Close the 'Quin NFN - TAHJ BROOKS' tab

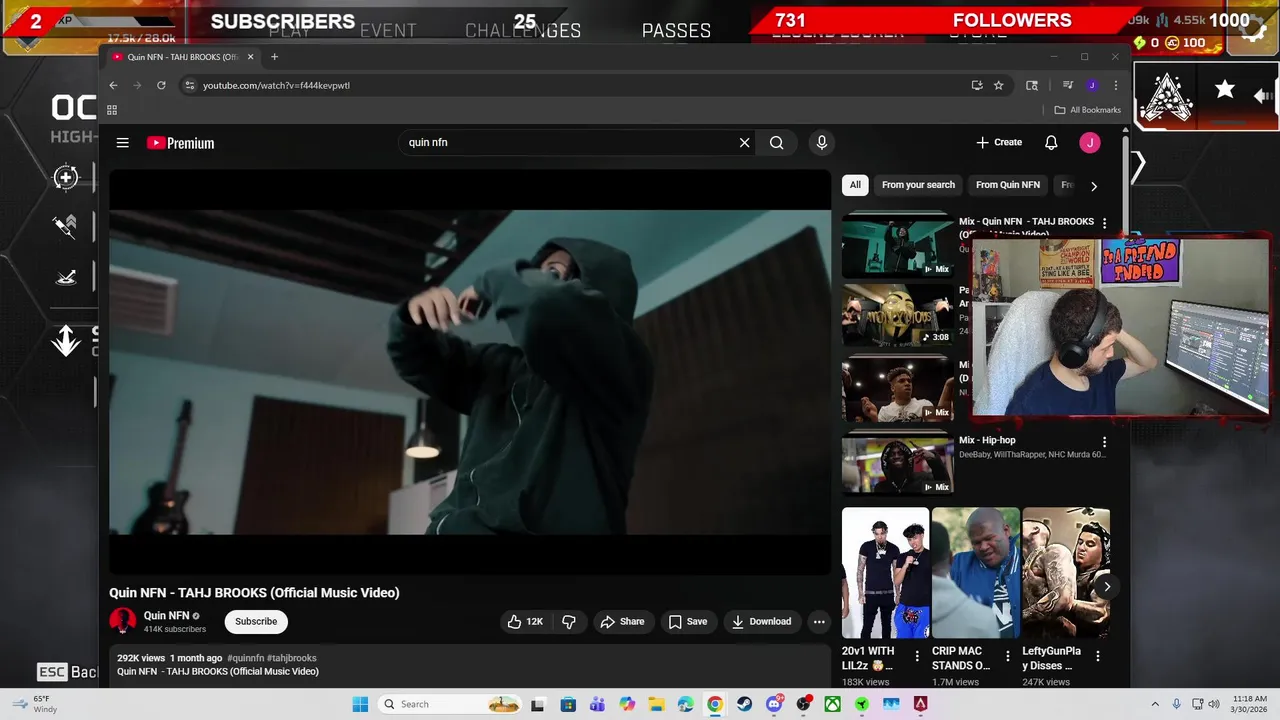tap(250, 57)
